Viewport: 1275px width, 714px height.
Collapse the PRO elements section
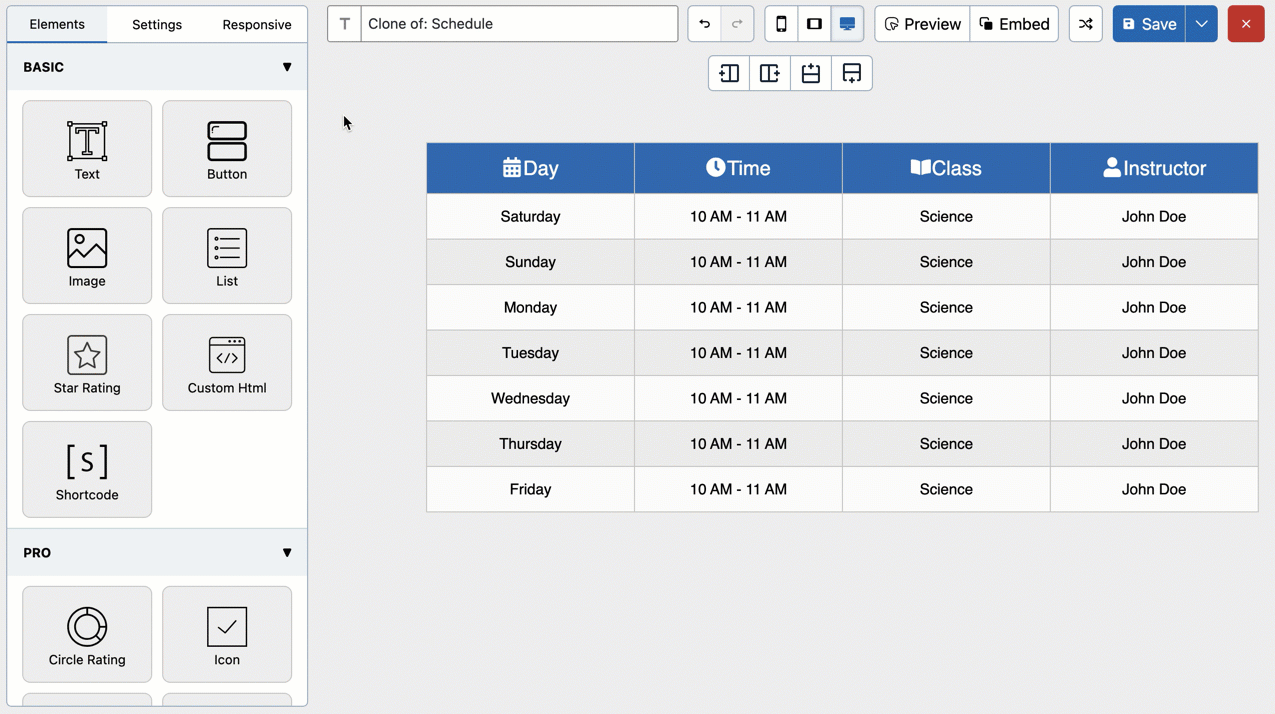point(287,553)
